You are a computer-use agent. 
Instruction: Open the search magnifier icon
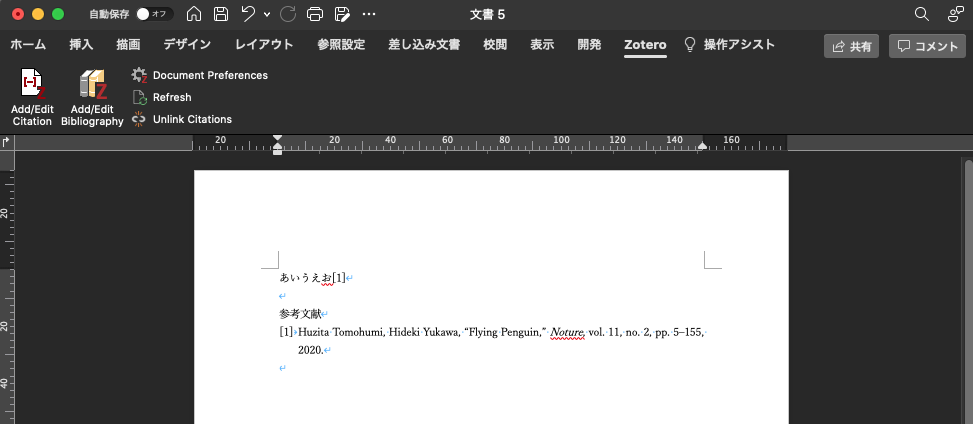[922, 14]
